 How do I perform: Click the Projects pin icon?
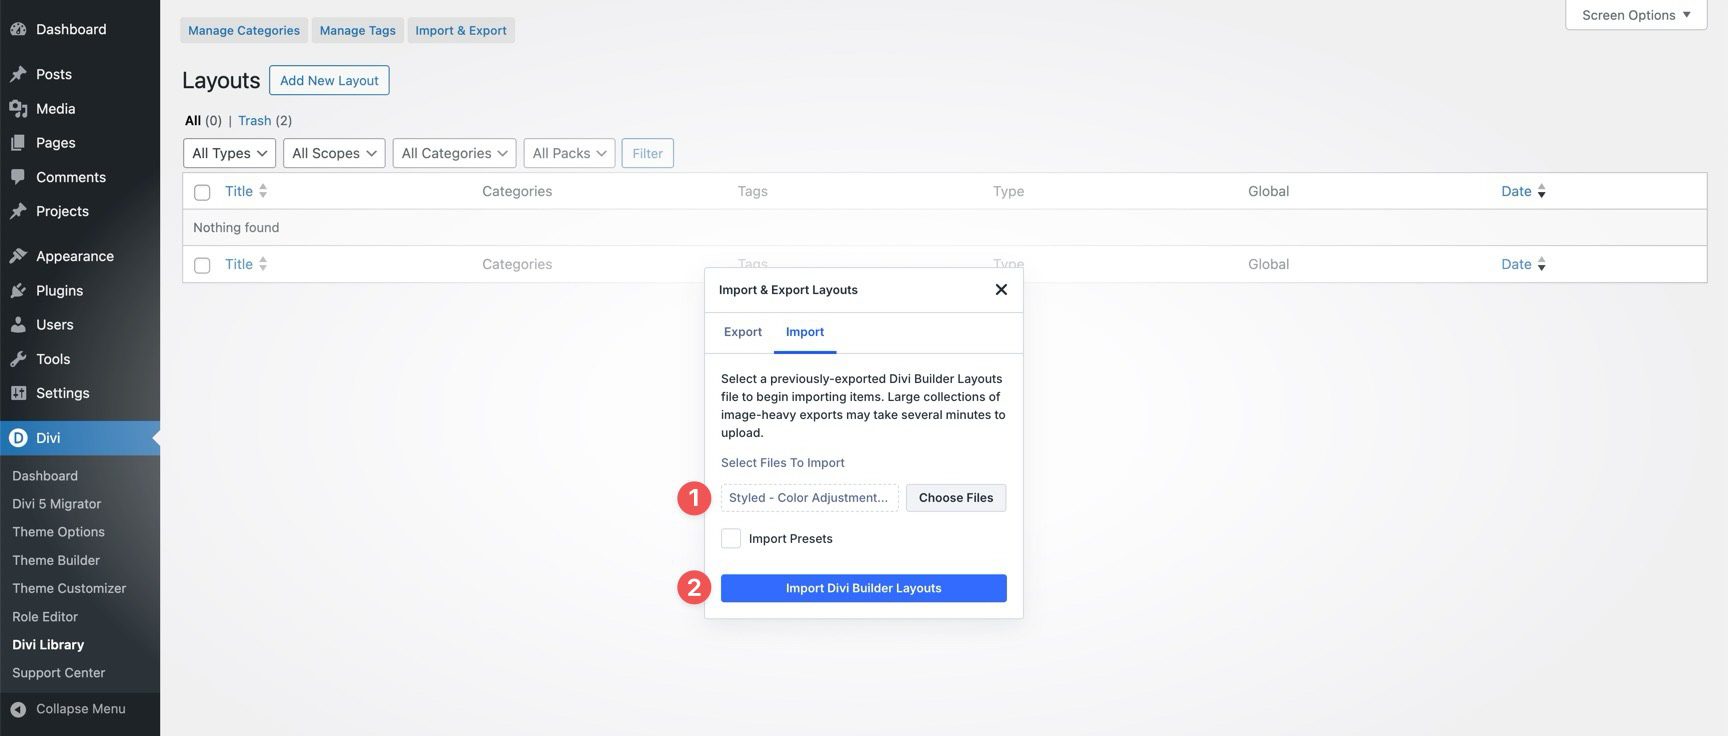point(18,211)
